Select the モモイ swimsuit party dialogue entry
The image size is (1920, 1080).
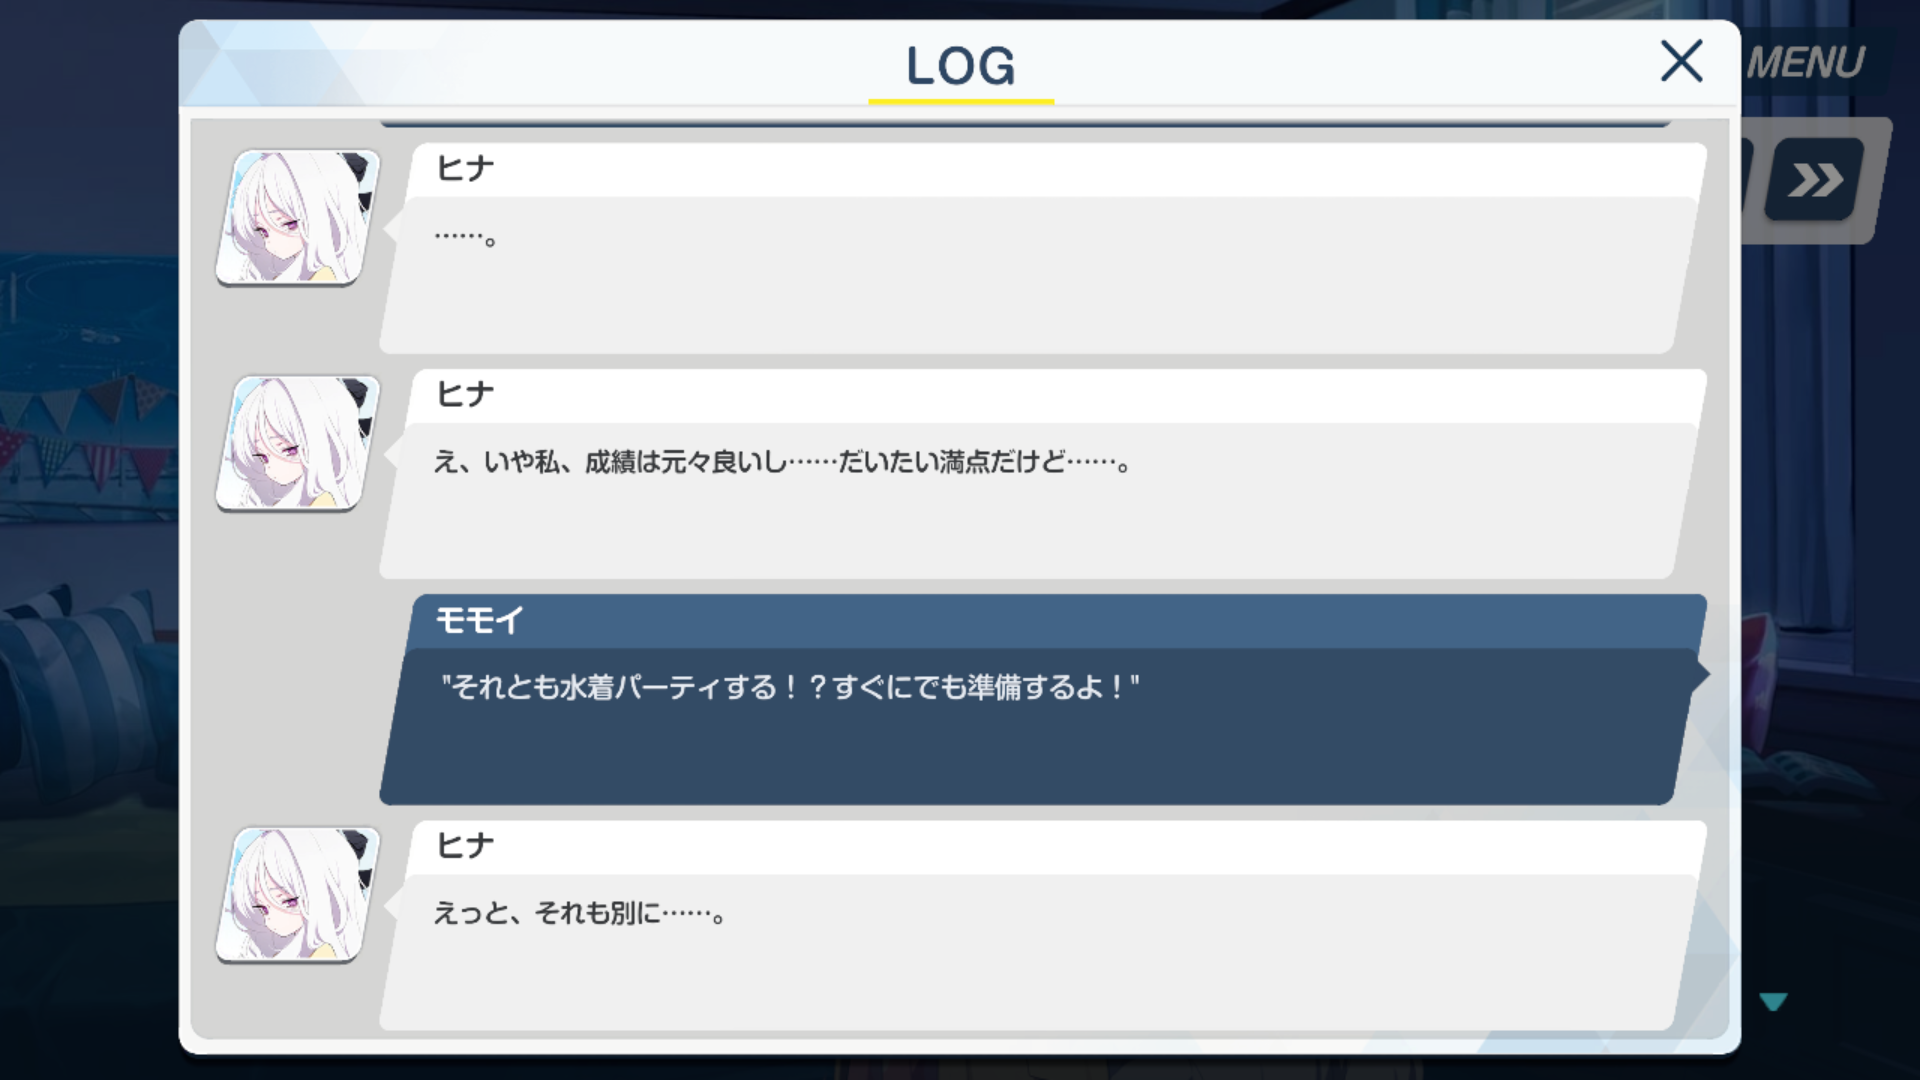click(x=1043, y=700)
